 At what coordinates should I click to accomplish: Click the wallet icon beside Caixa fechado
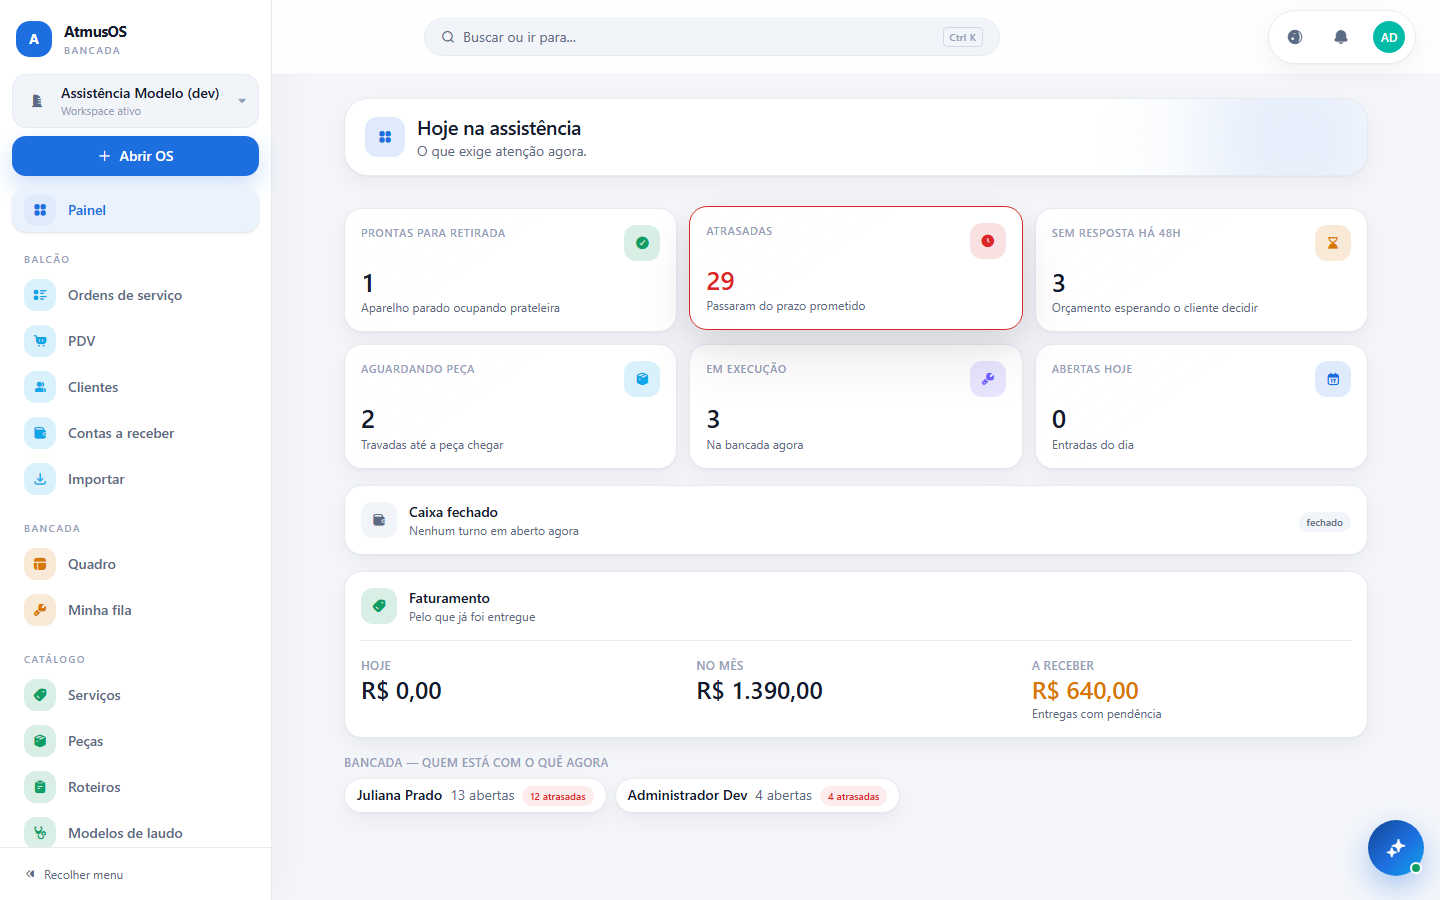[x=379, y=520]
